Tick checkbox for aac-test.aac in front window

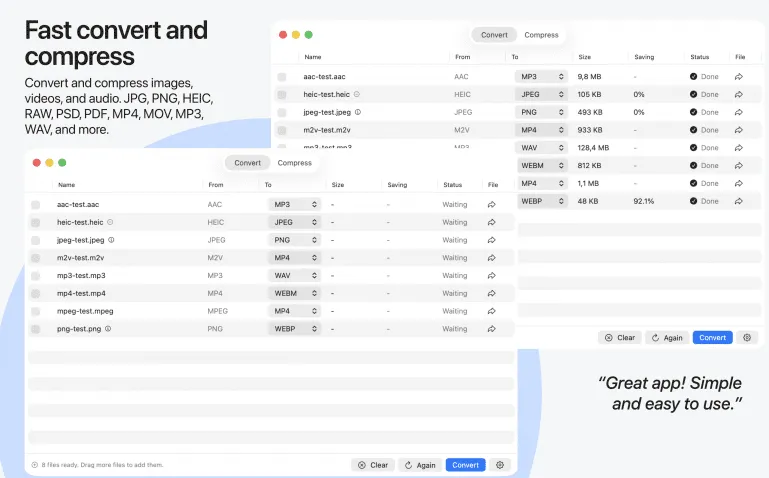35,204
